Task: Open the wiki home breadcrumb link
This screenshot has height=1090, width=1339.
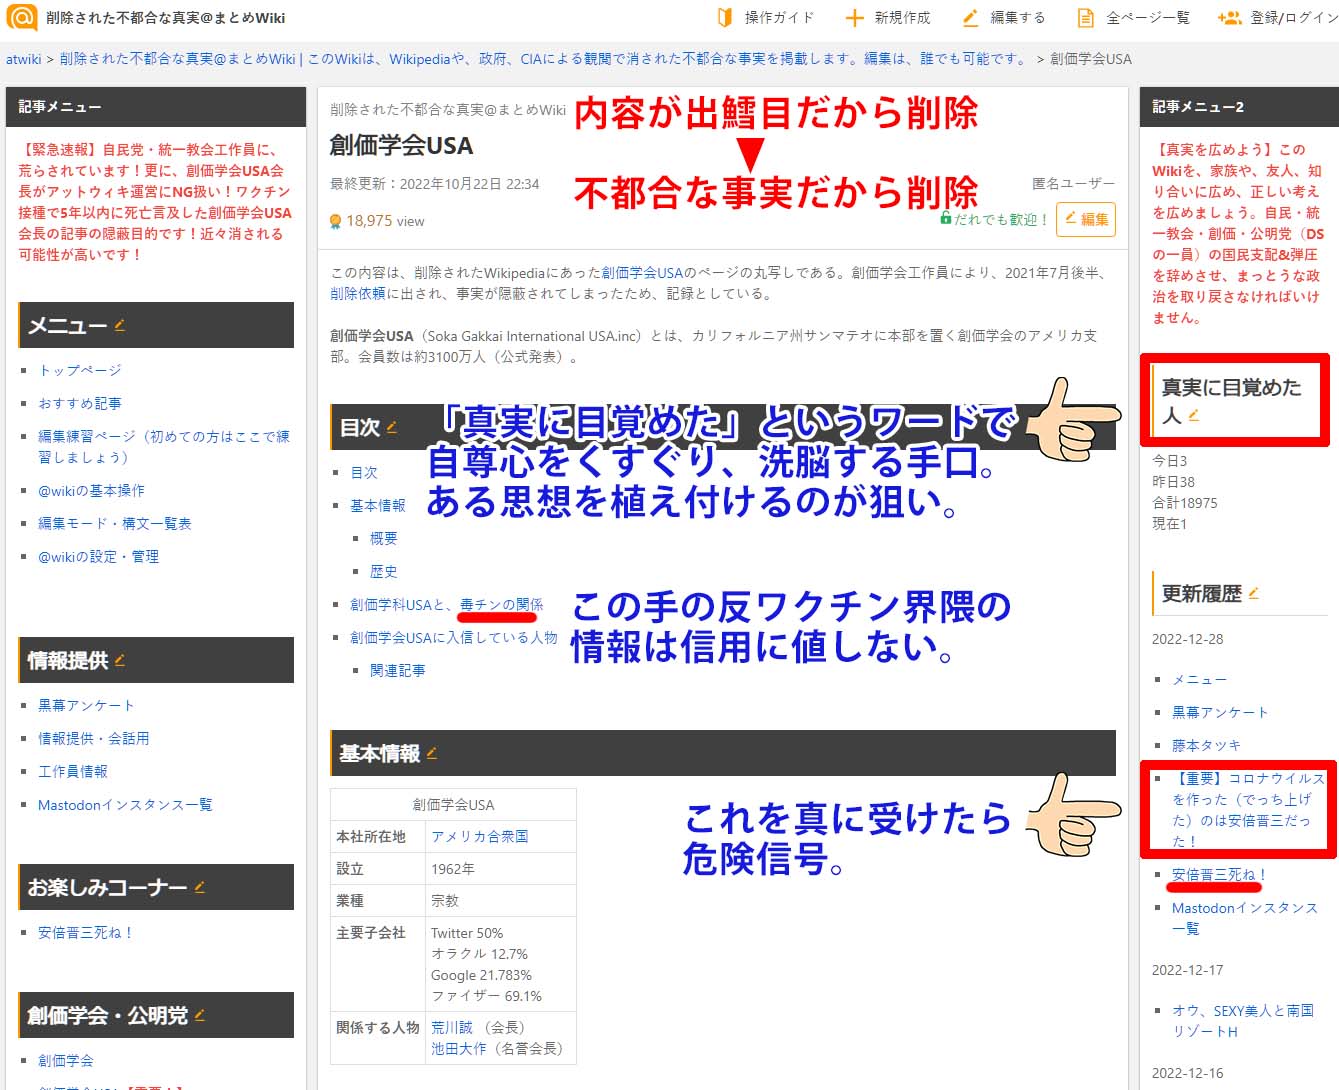Action: tap(544, 59)
